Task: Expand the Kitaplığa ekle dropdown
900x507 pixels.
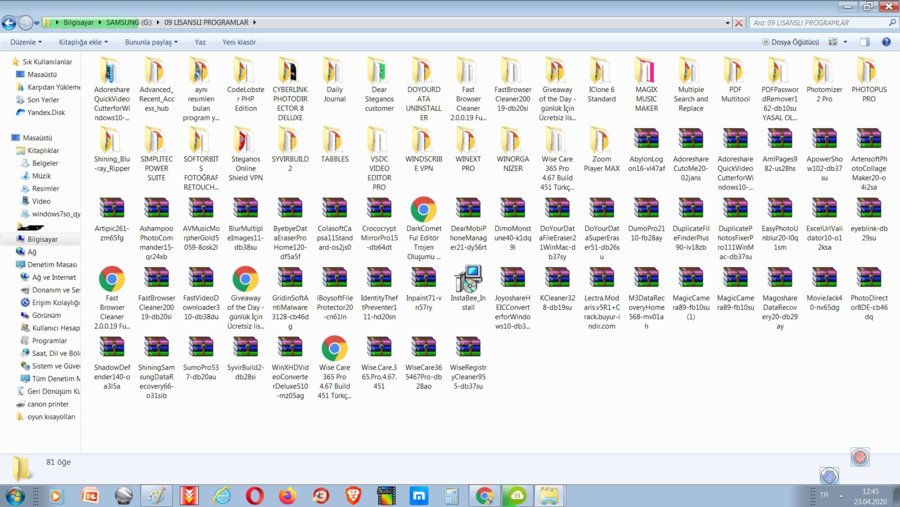Action: (x=83, y=42)
